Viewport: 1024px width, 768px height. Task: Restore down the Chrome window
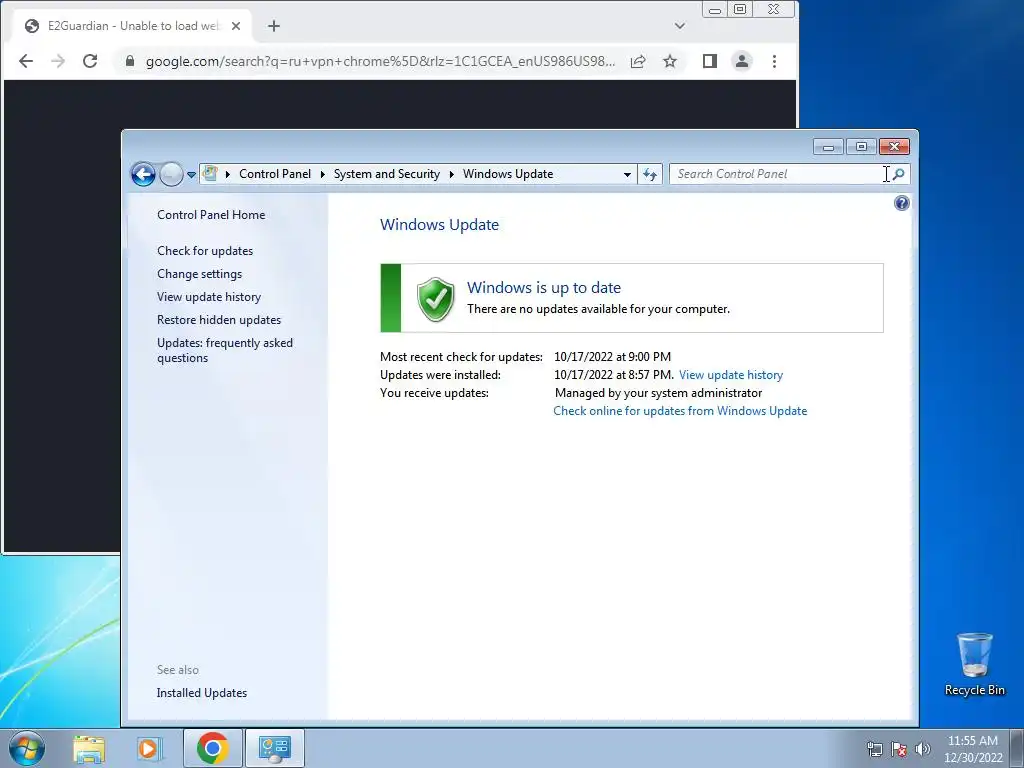tap(740, 9)
